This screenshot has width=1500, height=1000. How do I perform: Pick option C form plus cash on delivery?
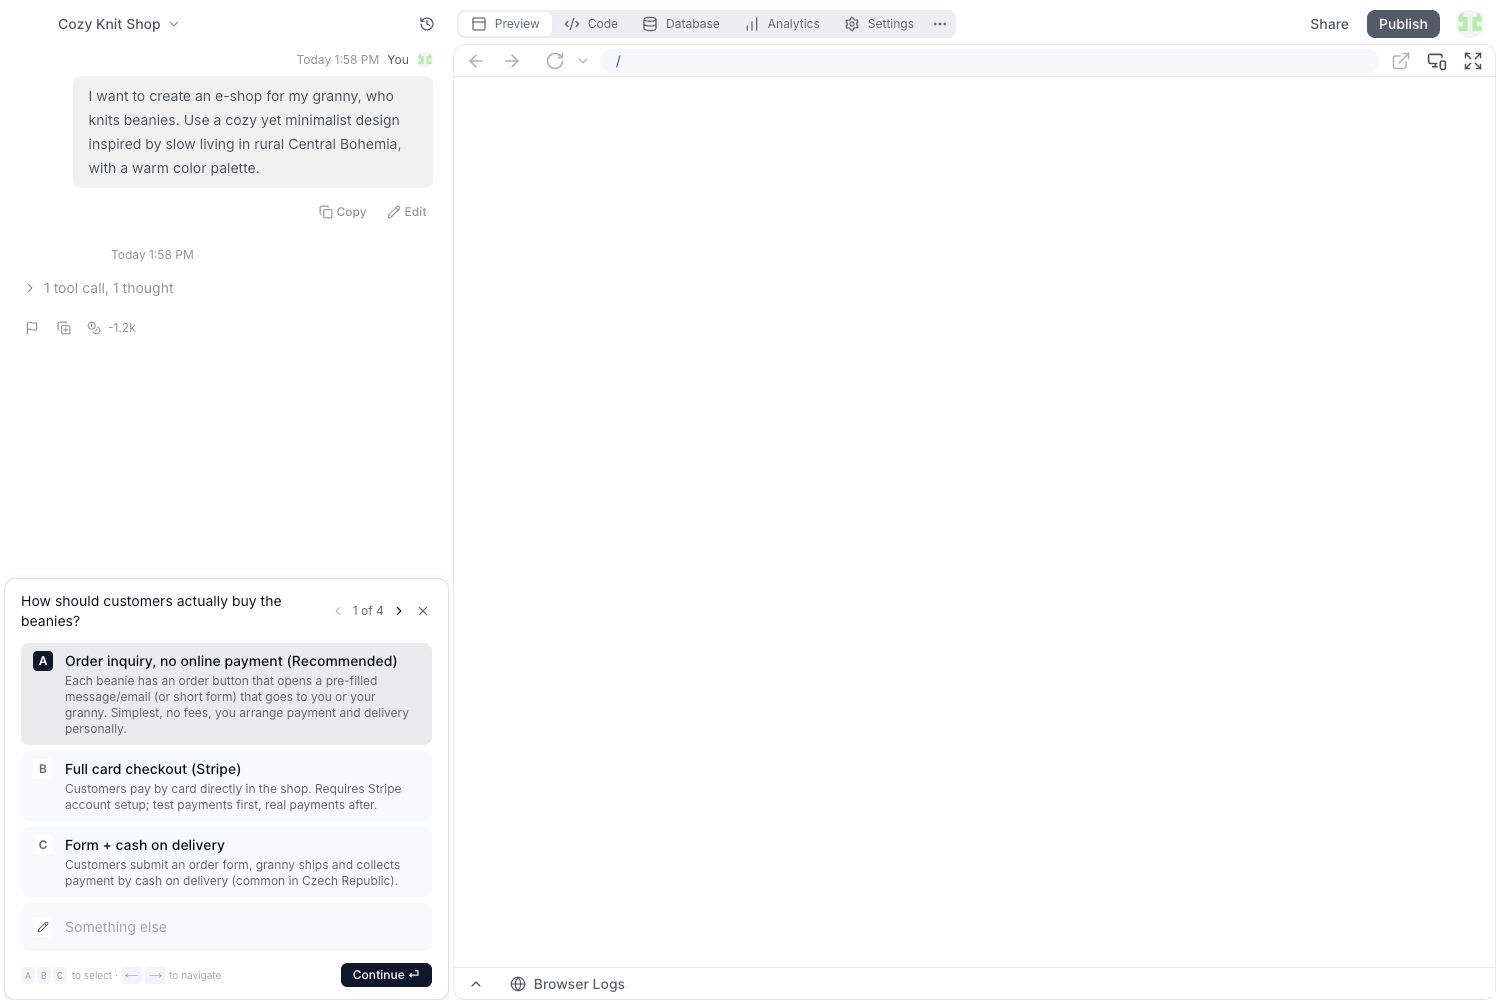coord(226,862)
